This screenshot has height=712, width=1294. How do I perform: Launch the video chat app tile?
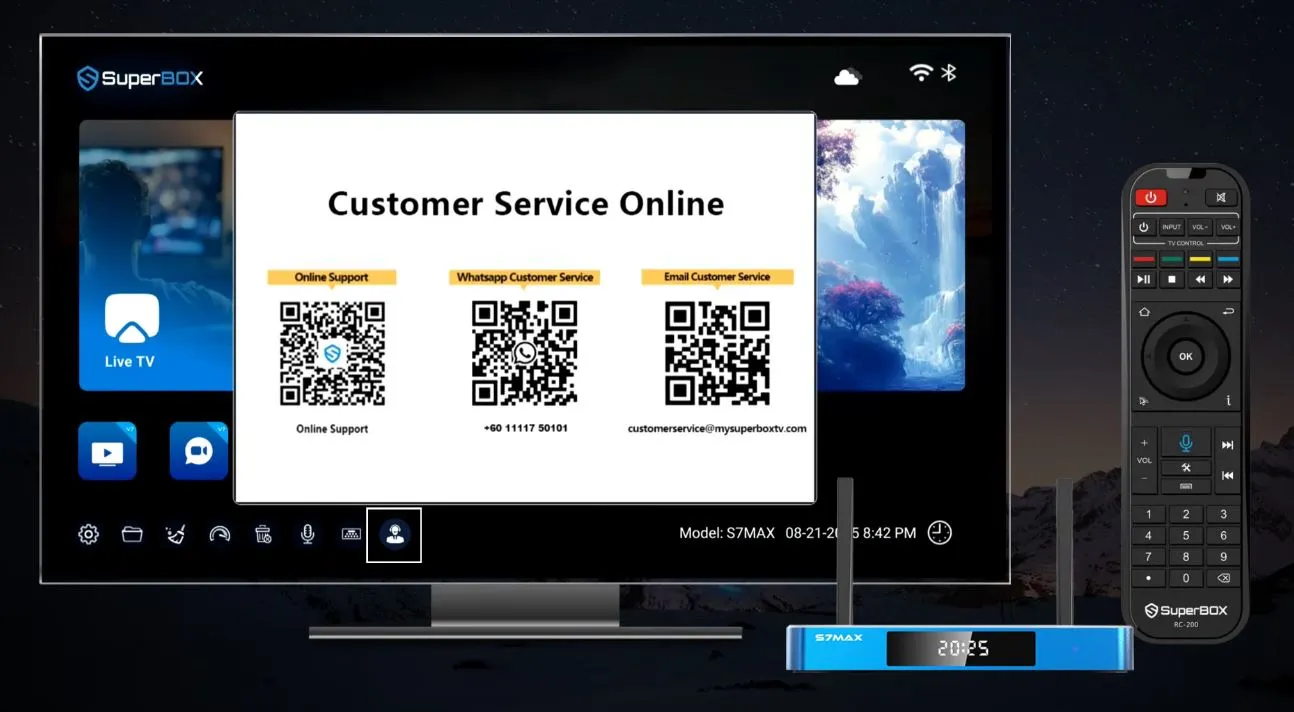198,451
